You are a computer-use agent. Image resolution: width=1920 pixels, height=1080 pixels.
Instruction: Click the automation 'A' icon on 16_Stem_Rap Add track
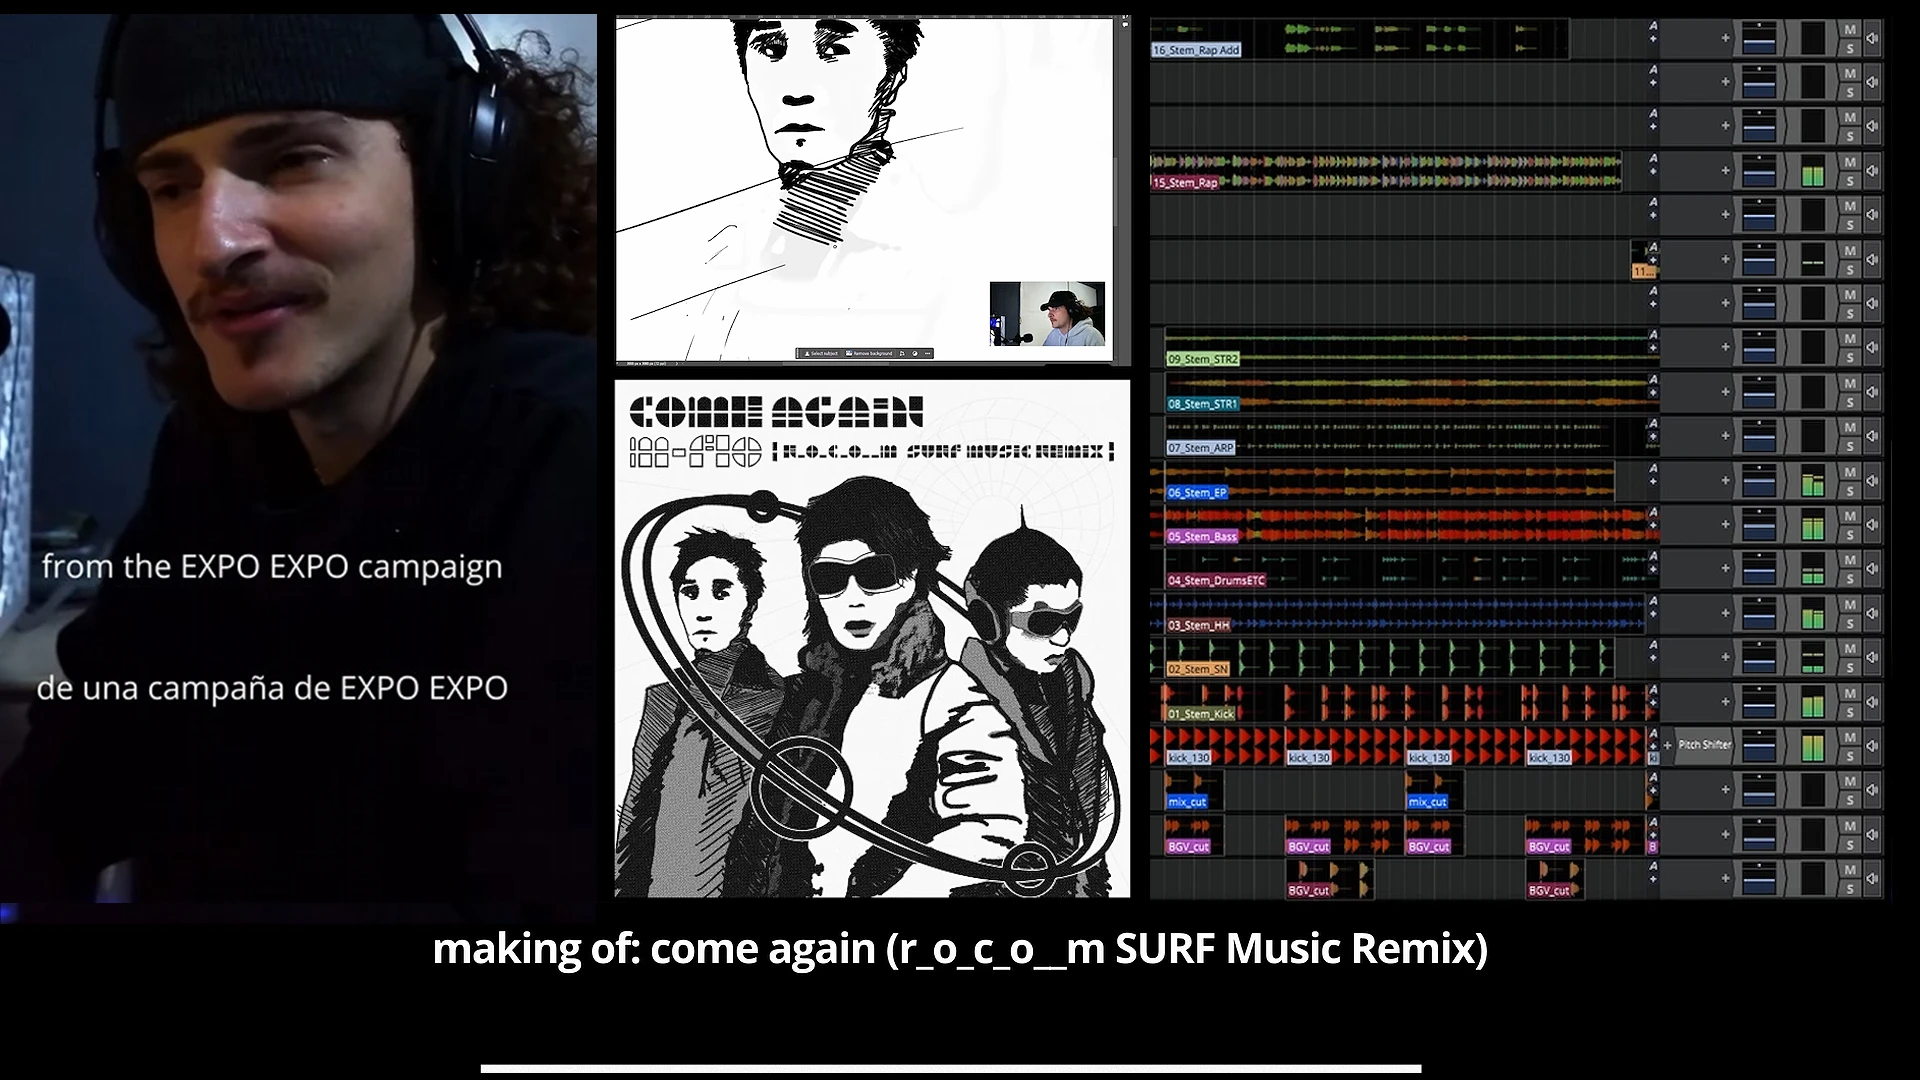[x=1653, y=26]
